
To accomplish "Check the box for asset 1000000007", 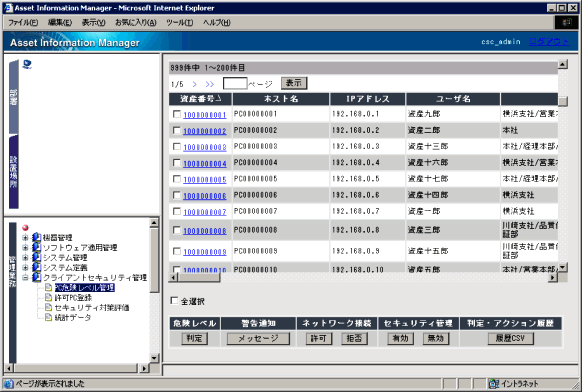I will pos(177,211).
